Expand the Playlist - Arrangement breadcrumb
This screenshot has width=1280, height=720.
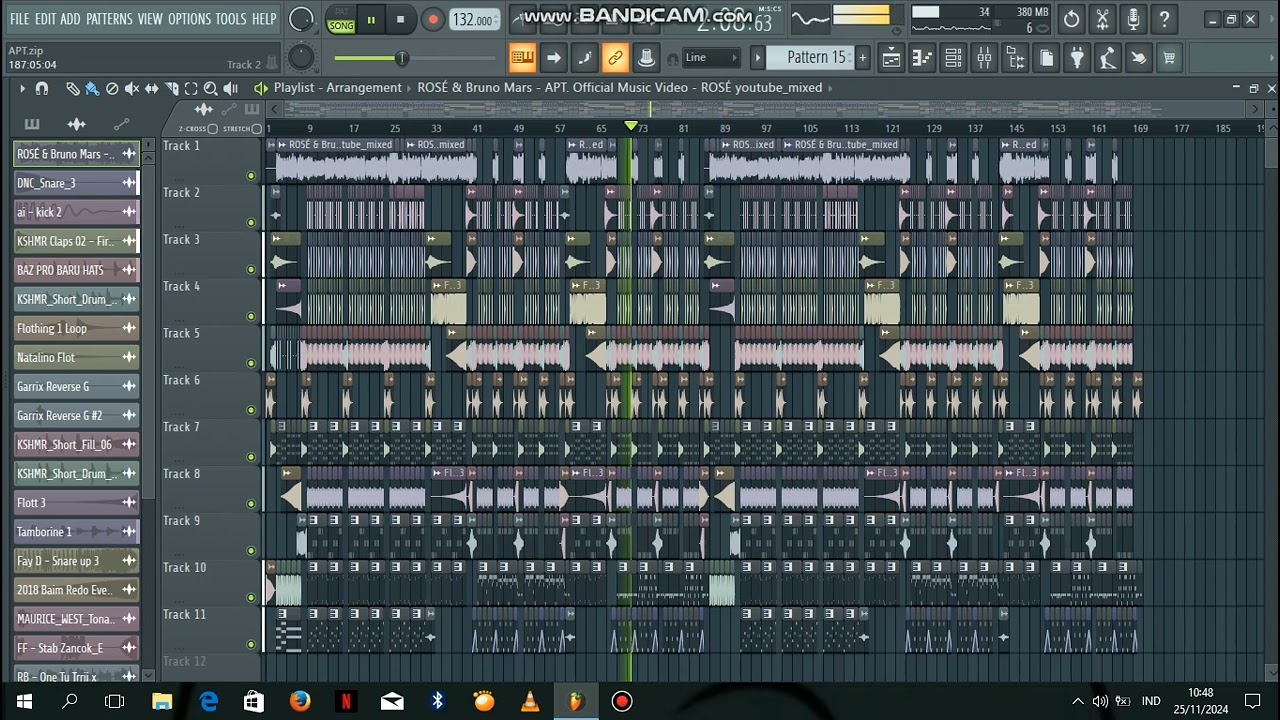pos(338,88)
